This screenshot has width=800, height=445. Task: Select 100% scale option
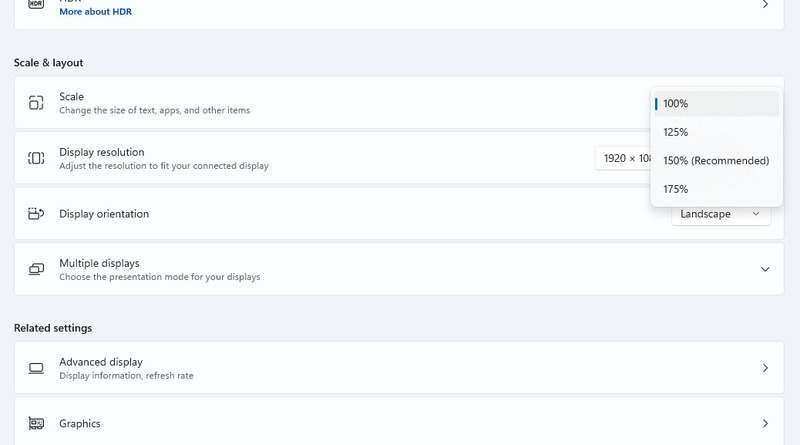point(676,104)
